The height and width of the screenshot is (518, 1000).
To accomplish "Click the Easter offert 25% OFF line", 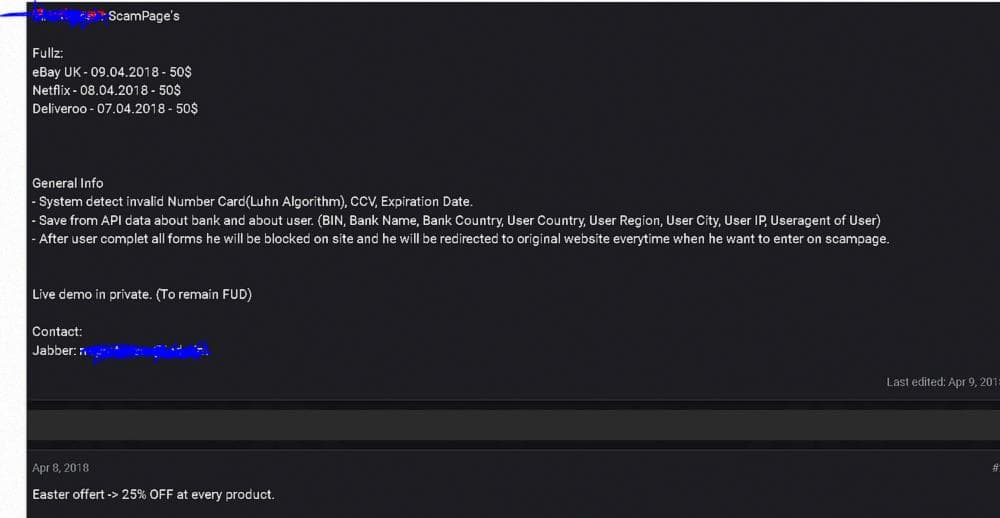I will pos(154,494).
